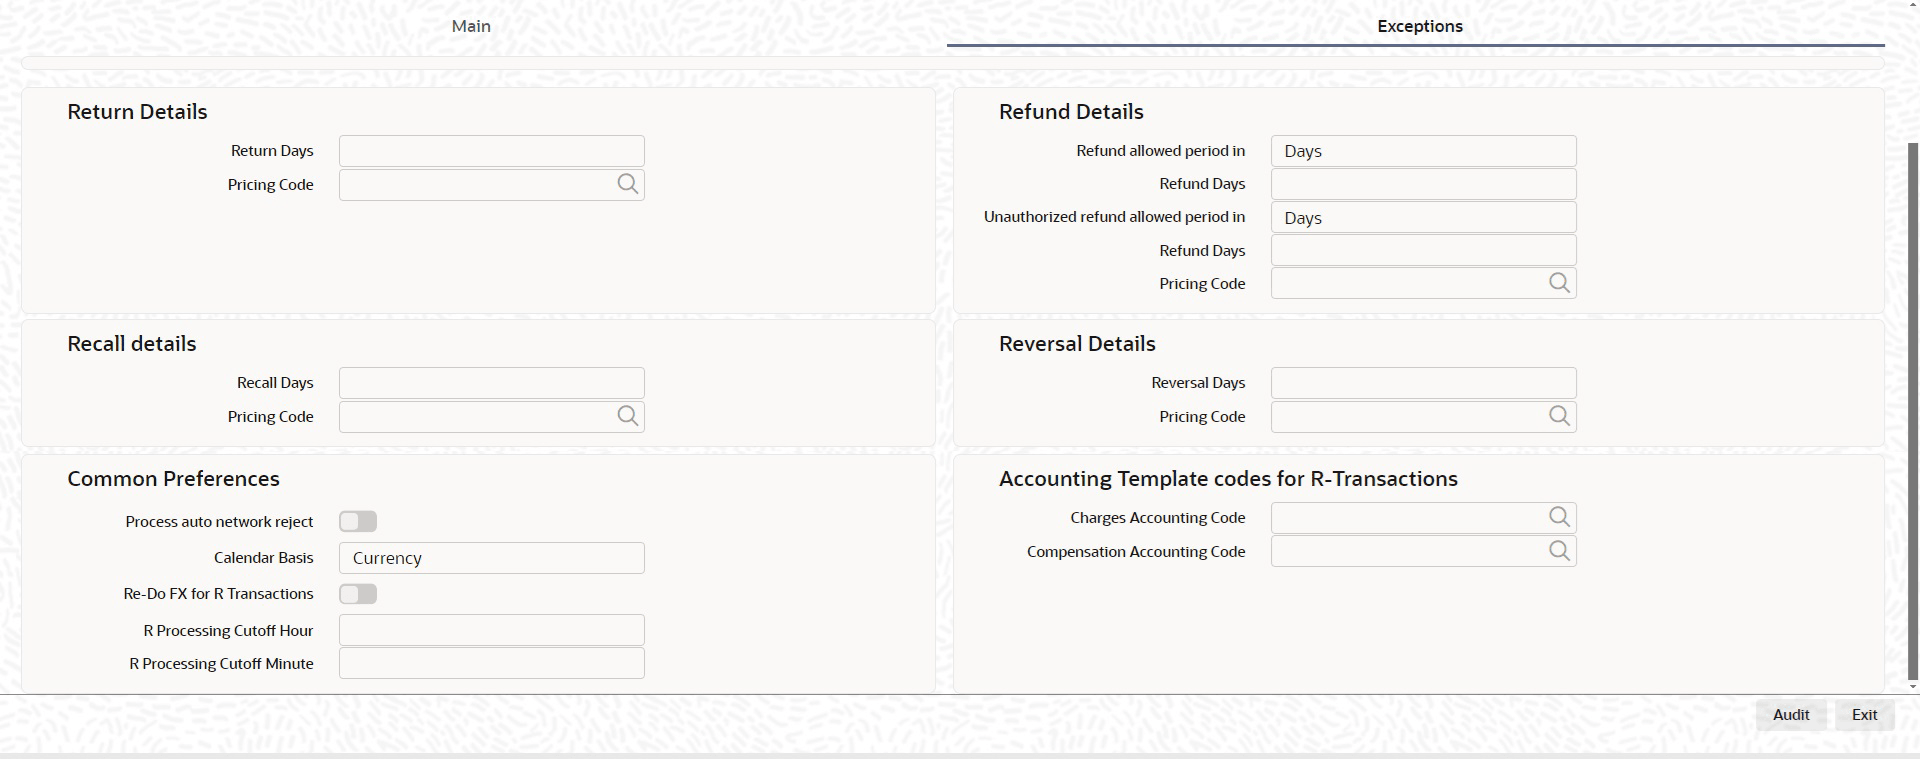The width and height of the screenshot is (1920, 759).
Task: Focus the Return Days field
Action: coord(491,151)
